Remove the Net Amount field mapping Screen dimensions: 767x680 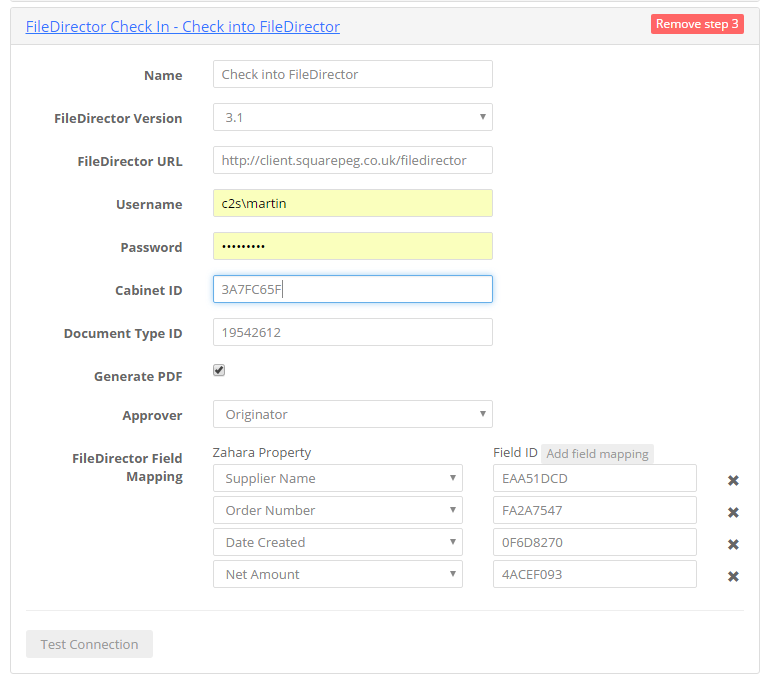point(733,576)
